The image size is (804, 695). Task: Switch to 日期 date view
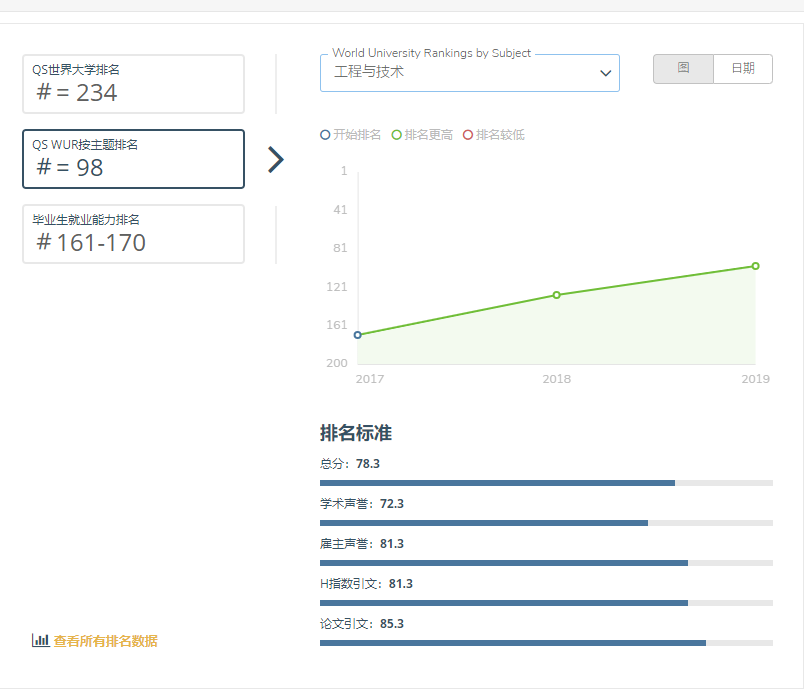pyautogui.click(x=743, y=69)
